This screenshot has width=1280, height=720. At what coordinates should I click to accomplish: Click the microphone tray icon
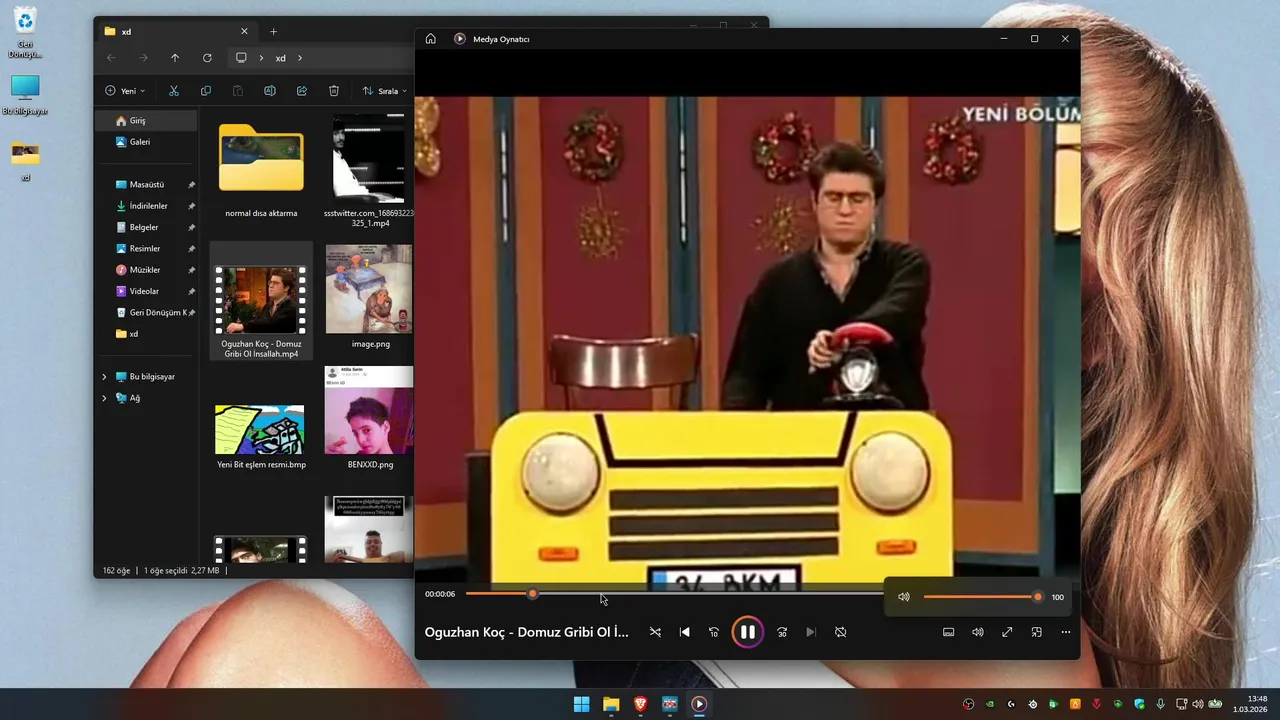pos(1160,704)
